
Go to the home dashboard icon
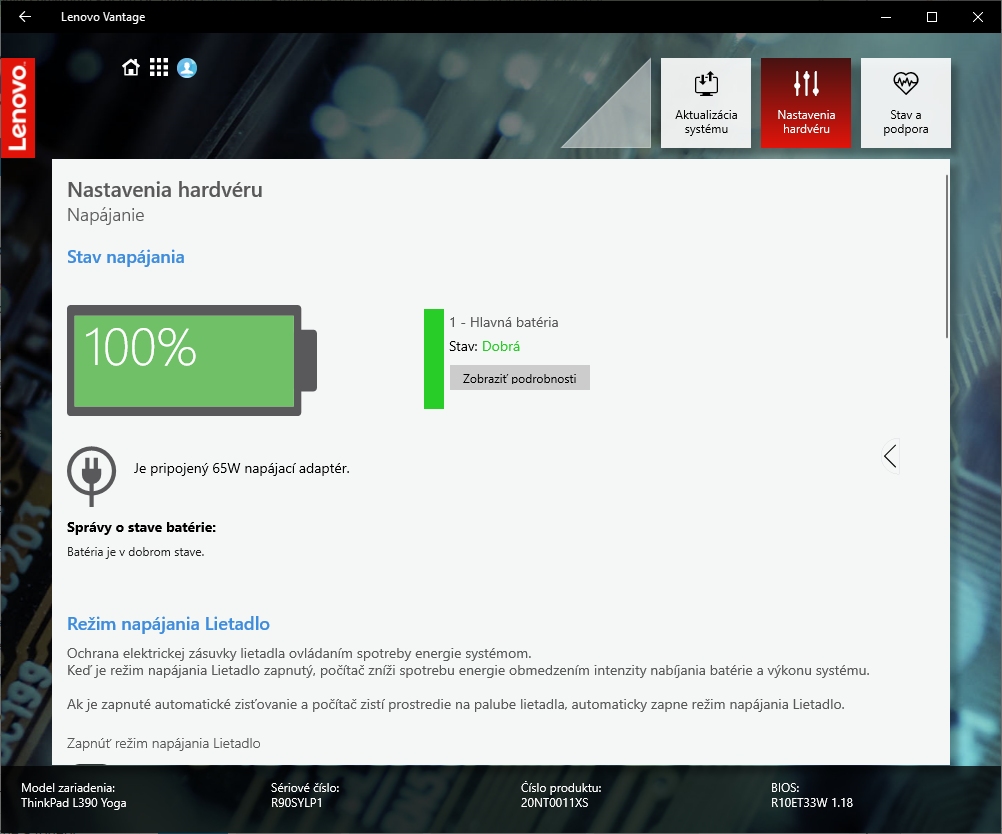click(130, 68)
